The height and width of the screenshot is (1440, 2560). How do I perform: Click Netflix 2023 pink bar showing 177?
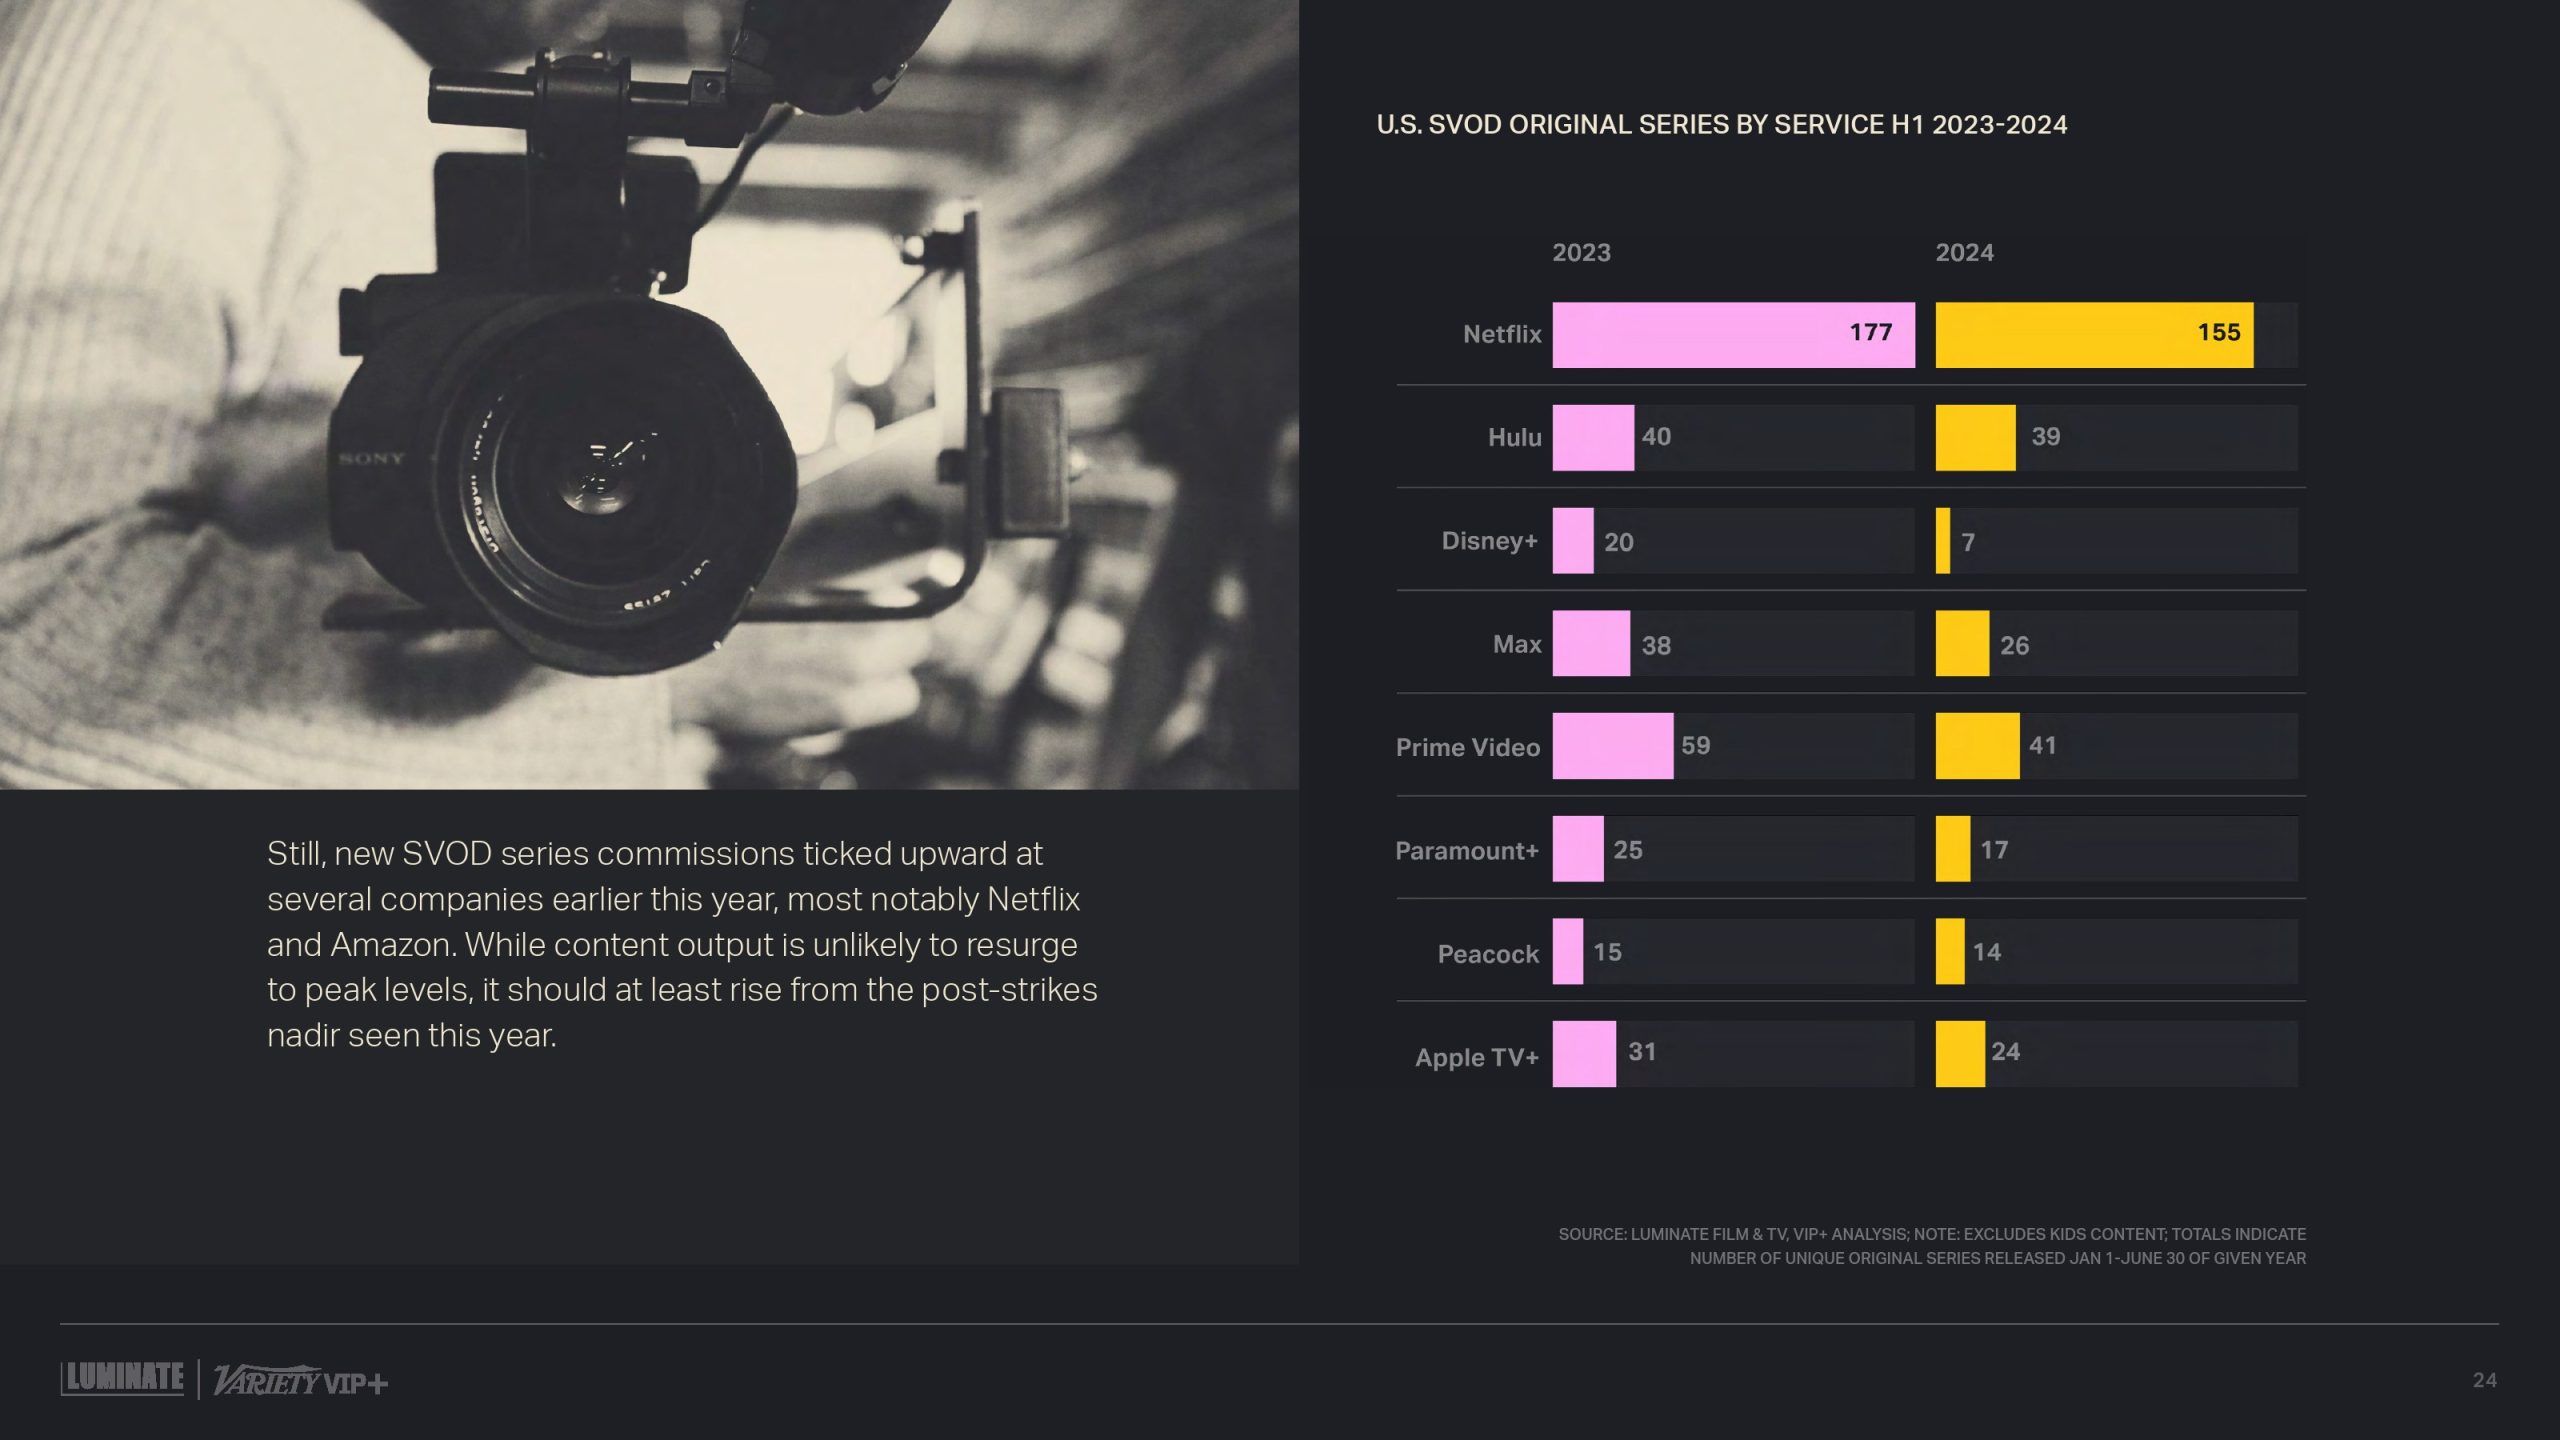1733,335
